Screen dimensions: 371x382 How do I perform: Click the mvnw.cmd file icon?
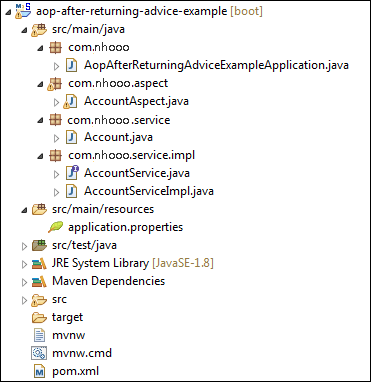[39, 353]
